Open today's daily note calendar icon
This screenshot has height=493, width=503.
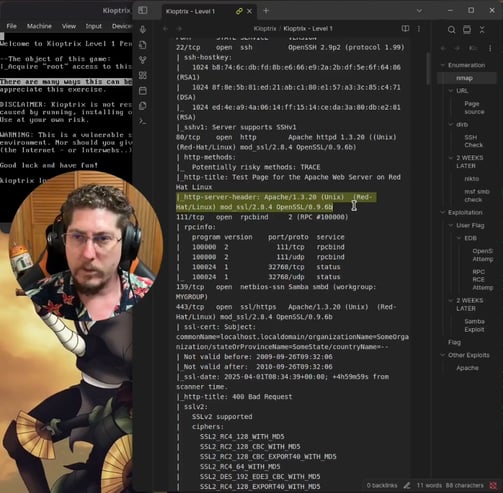(x=143, y=91)
